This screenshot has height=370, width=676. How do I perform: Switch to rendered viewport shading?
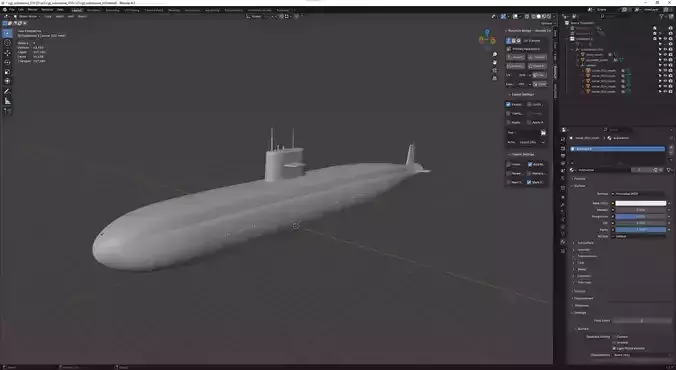pos(549,16)
